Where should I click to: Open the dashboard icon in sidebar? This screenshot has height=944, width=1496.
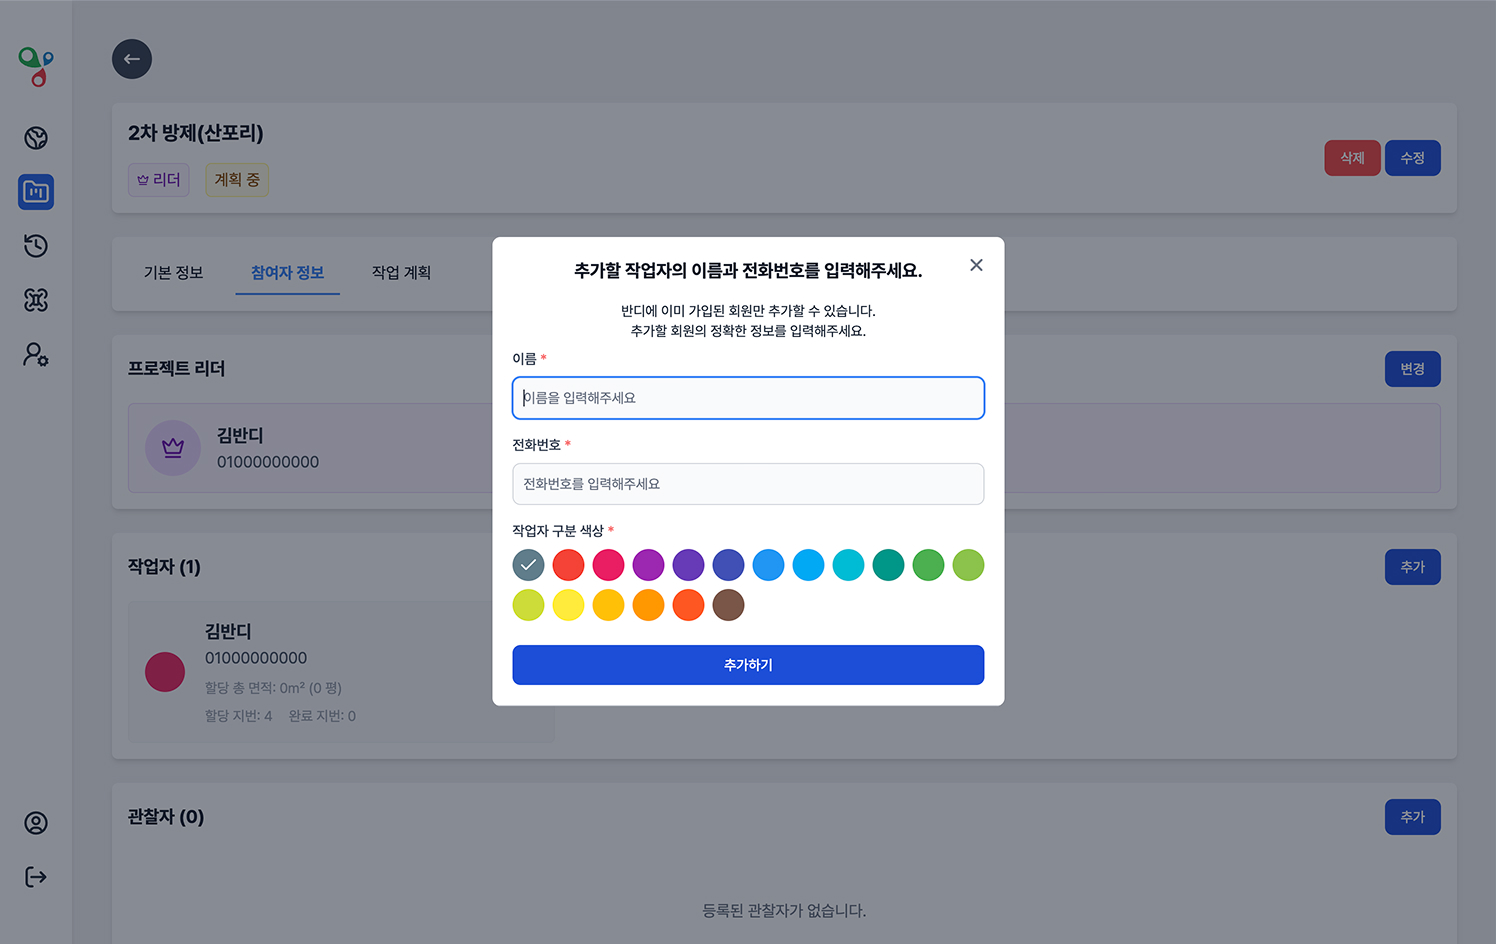coord(36,138)
